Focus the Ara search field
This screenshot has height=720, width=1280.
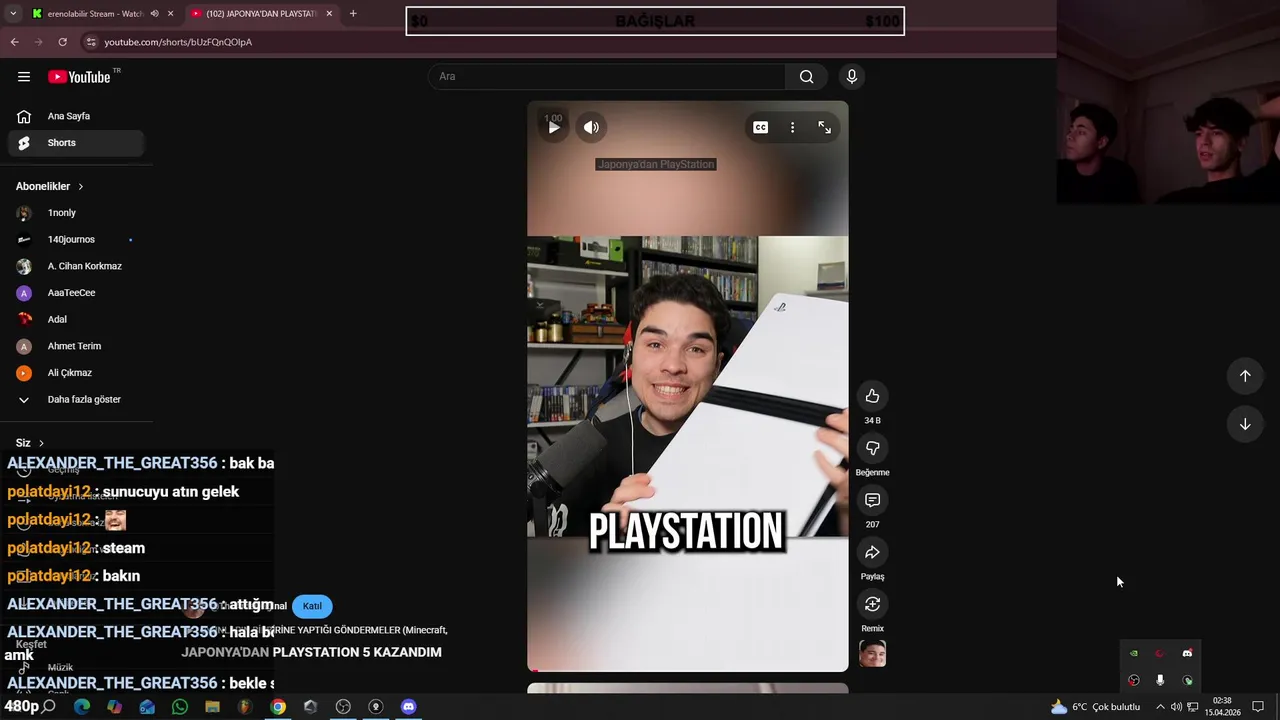607,77
